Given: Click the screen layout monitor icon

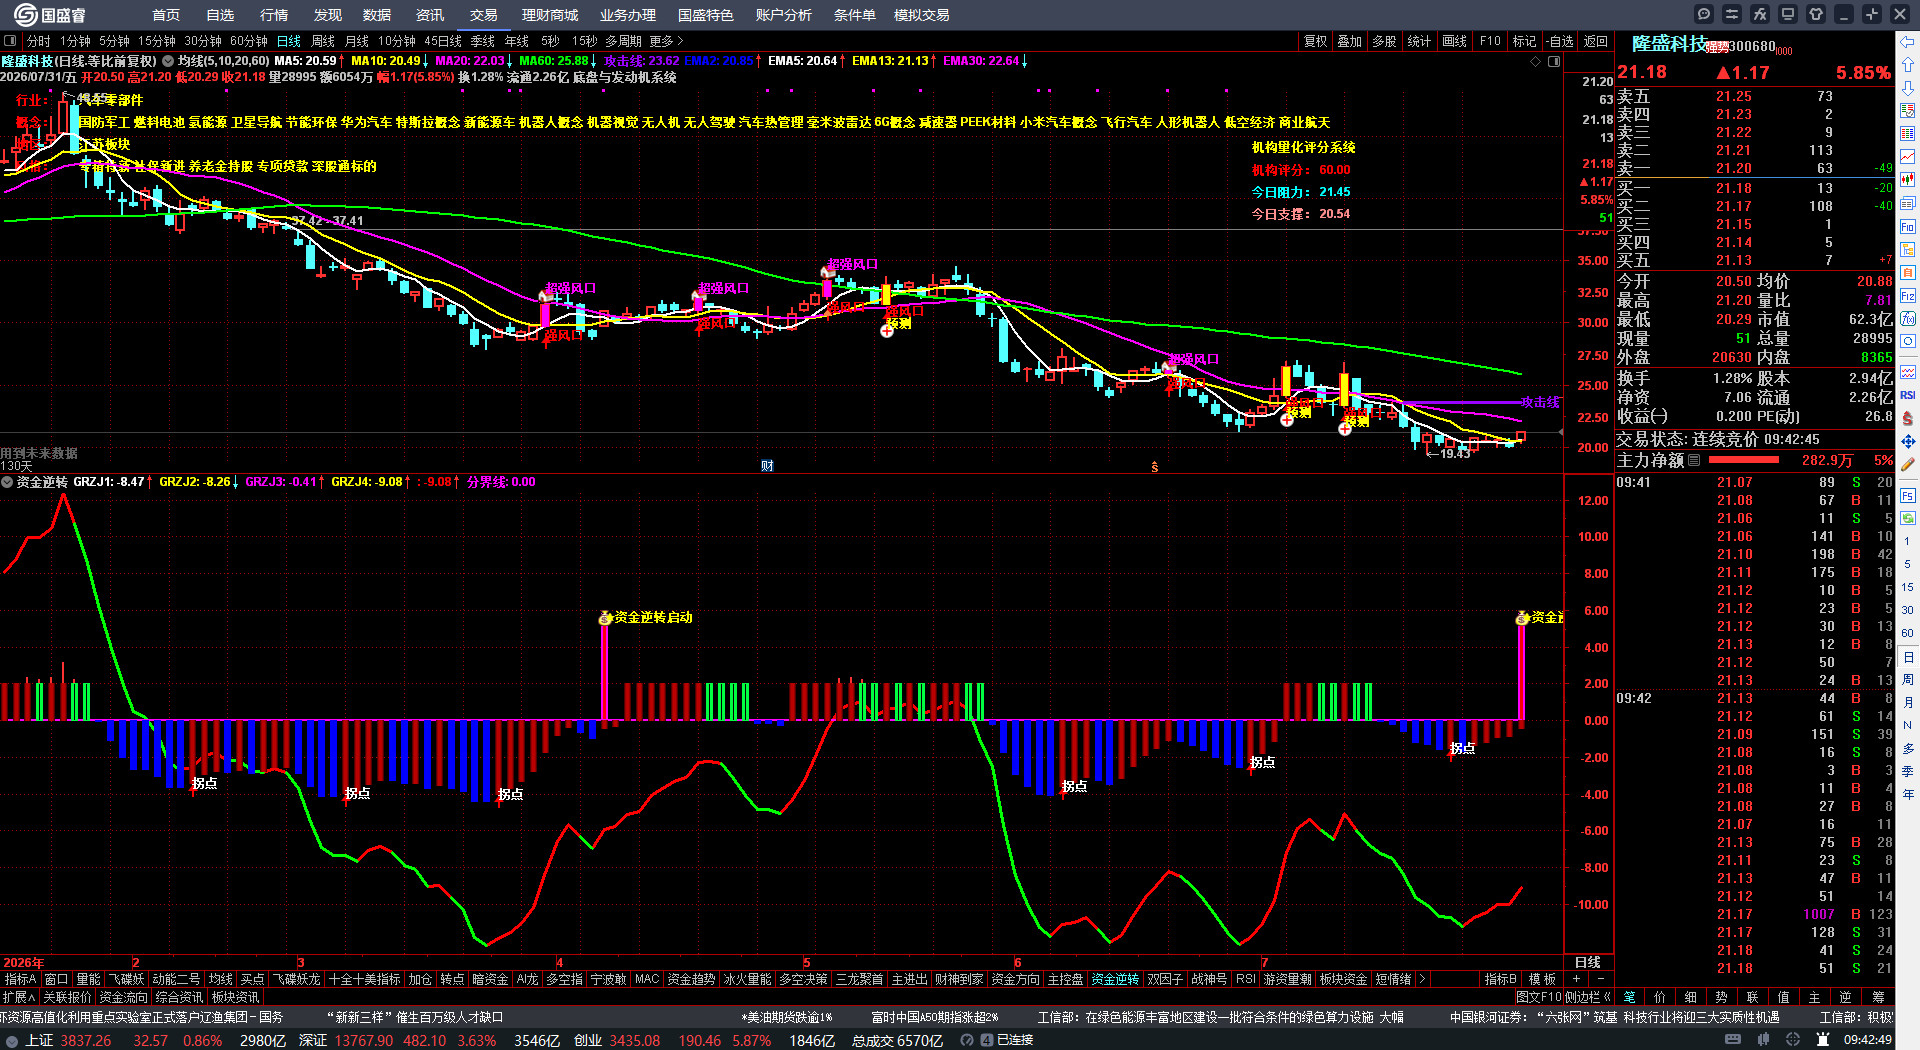Looking at the screenshot, I should pos(1788,14).
